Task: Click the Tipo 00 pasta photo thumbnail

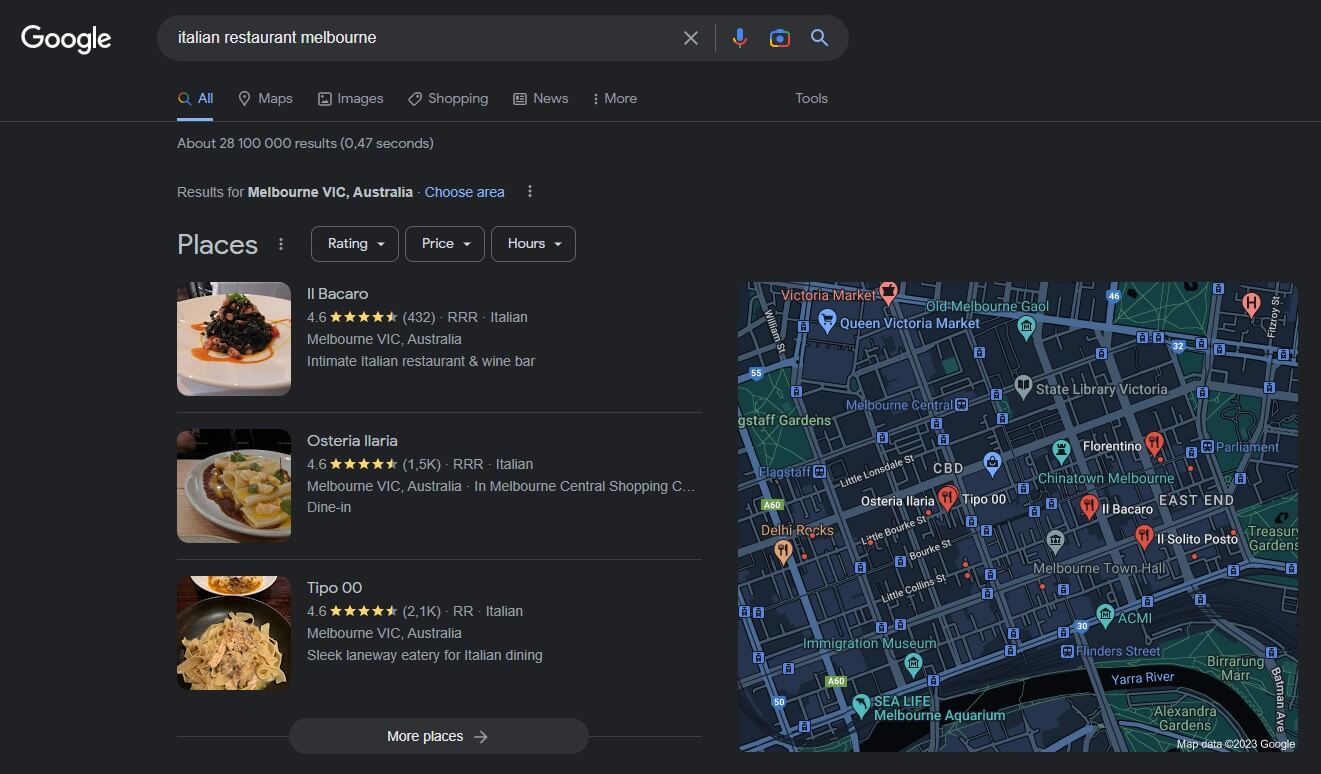Action: tap(234, 633)
